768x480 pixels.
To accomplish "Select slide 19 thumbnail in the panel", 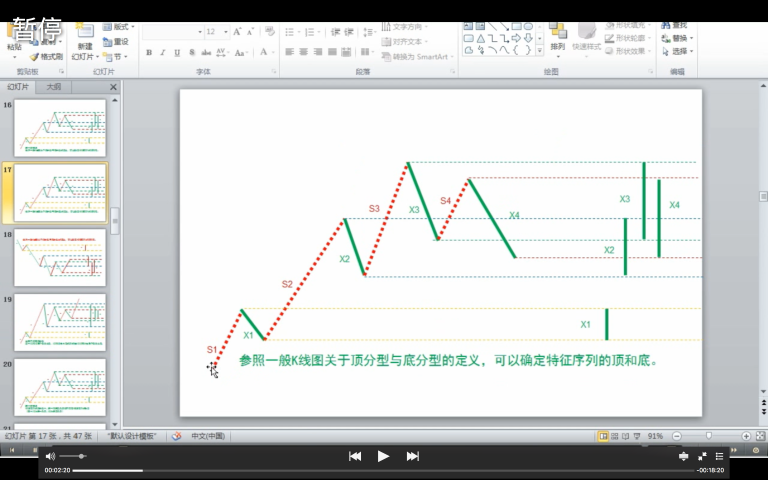I will coord(60,322).
